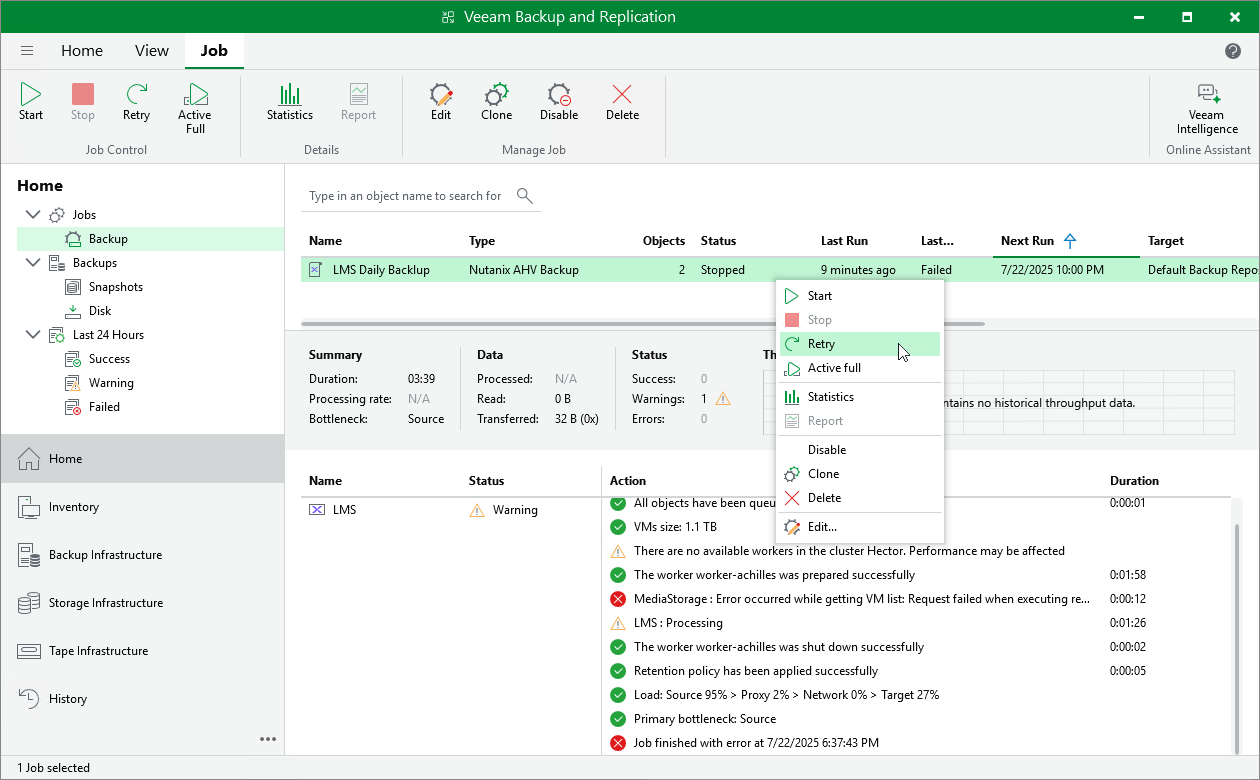Click the Edit job ribbon icon
This screenshot has width=1260, height=780.
[x=441, y=103]
